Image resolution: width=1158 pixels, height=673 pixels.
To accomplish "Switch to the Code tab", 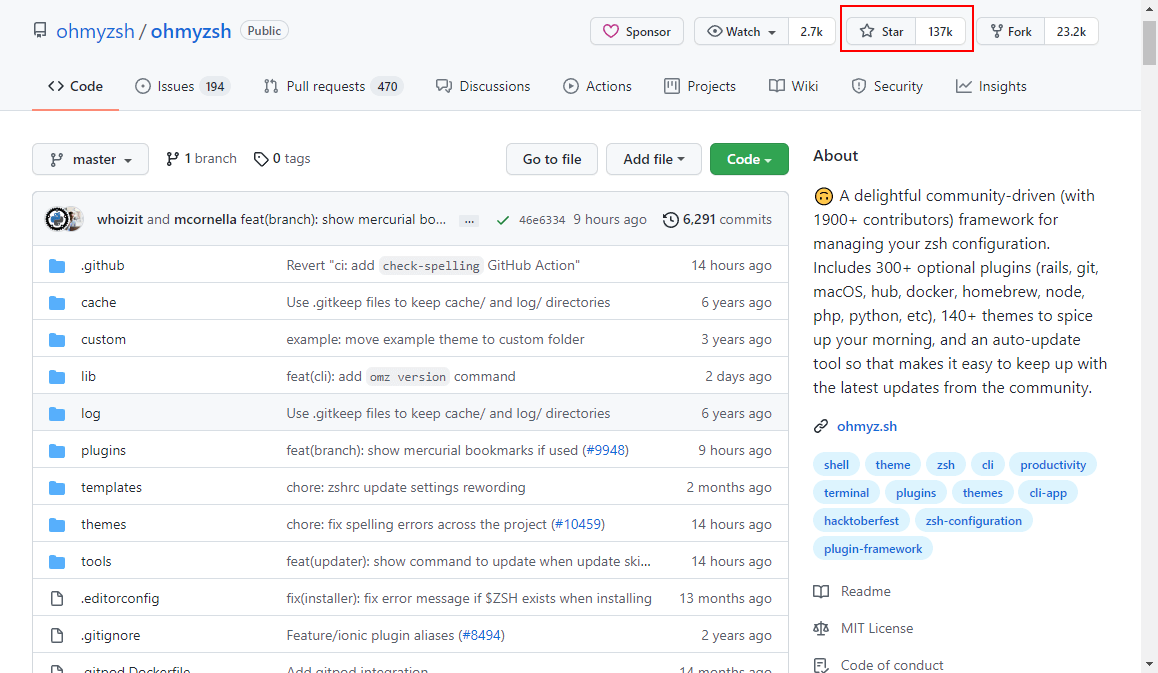I will (x=75, y=86).
